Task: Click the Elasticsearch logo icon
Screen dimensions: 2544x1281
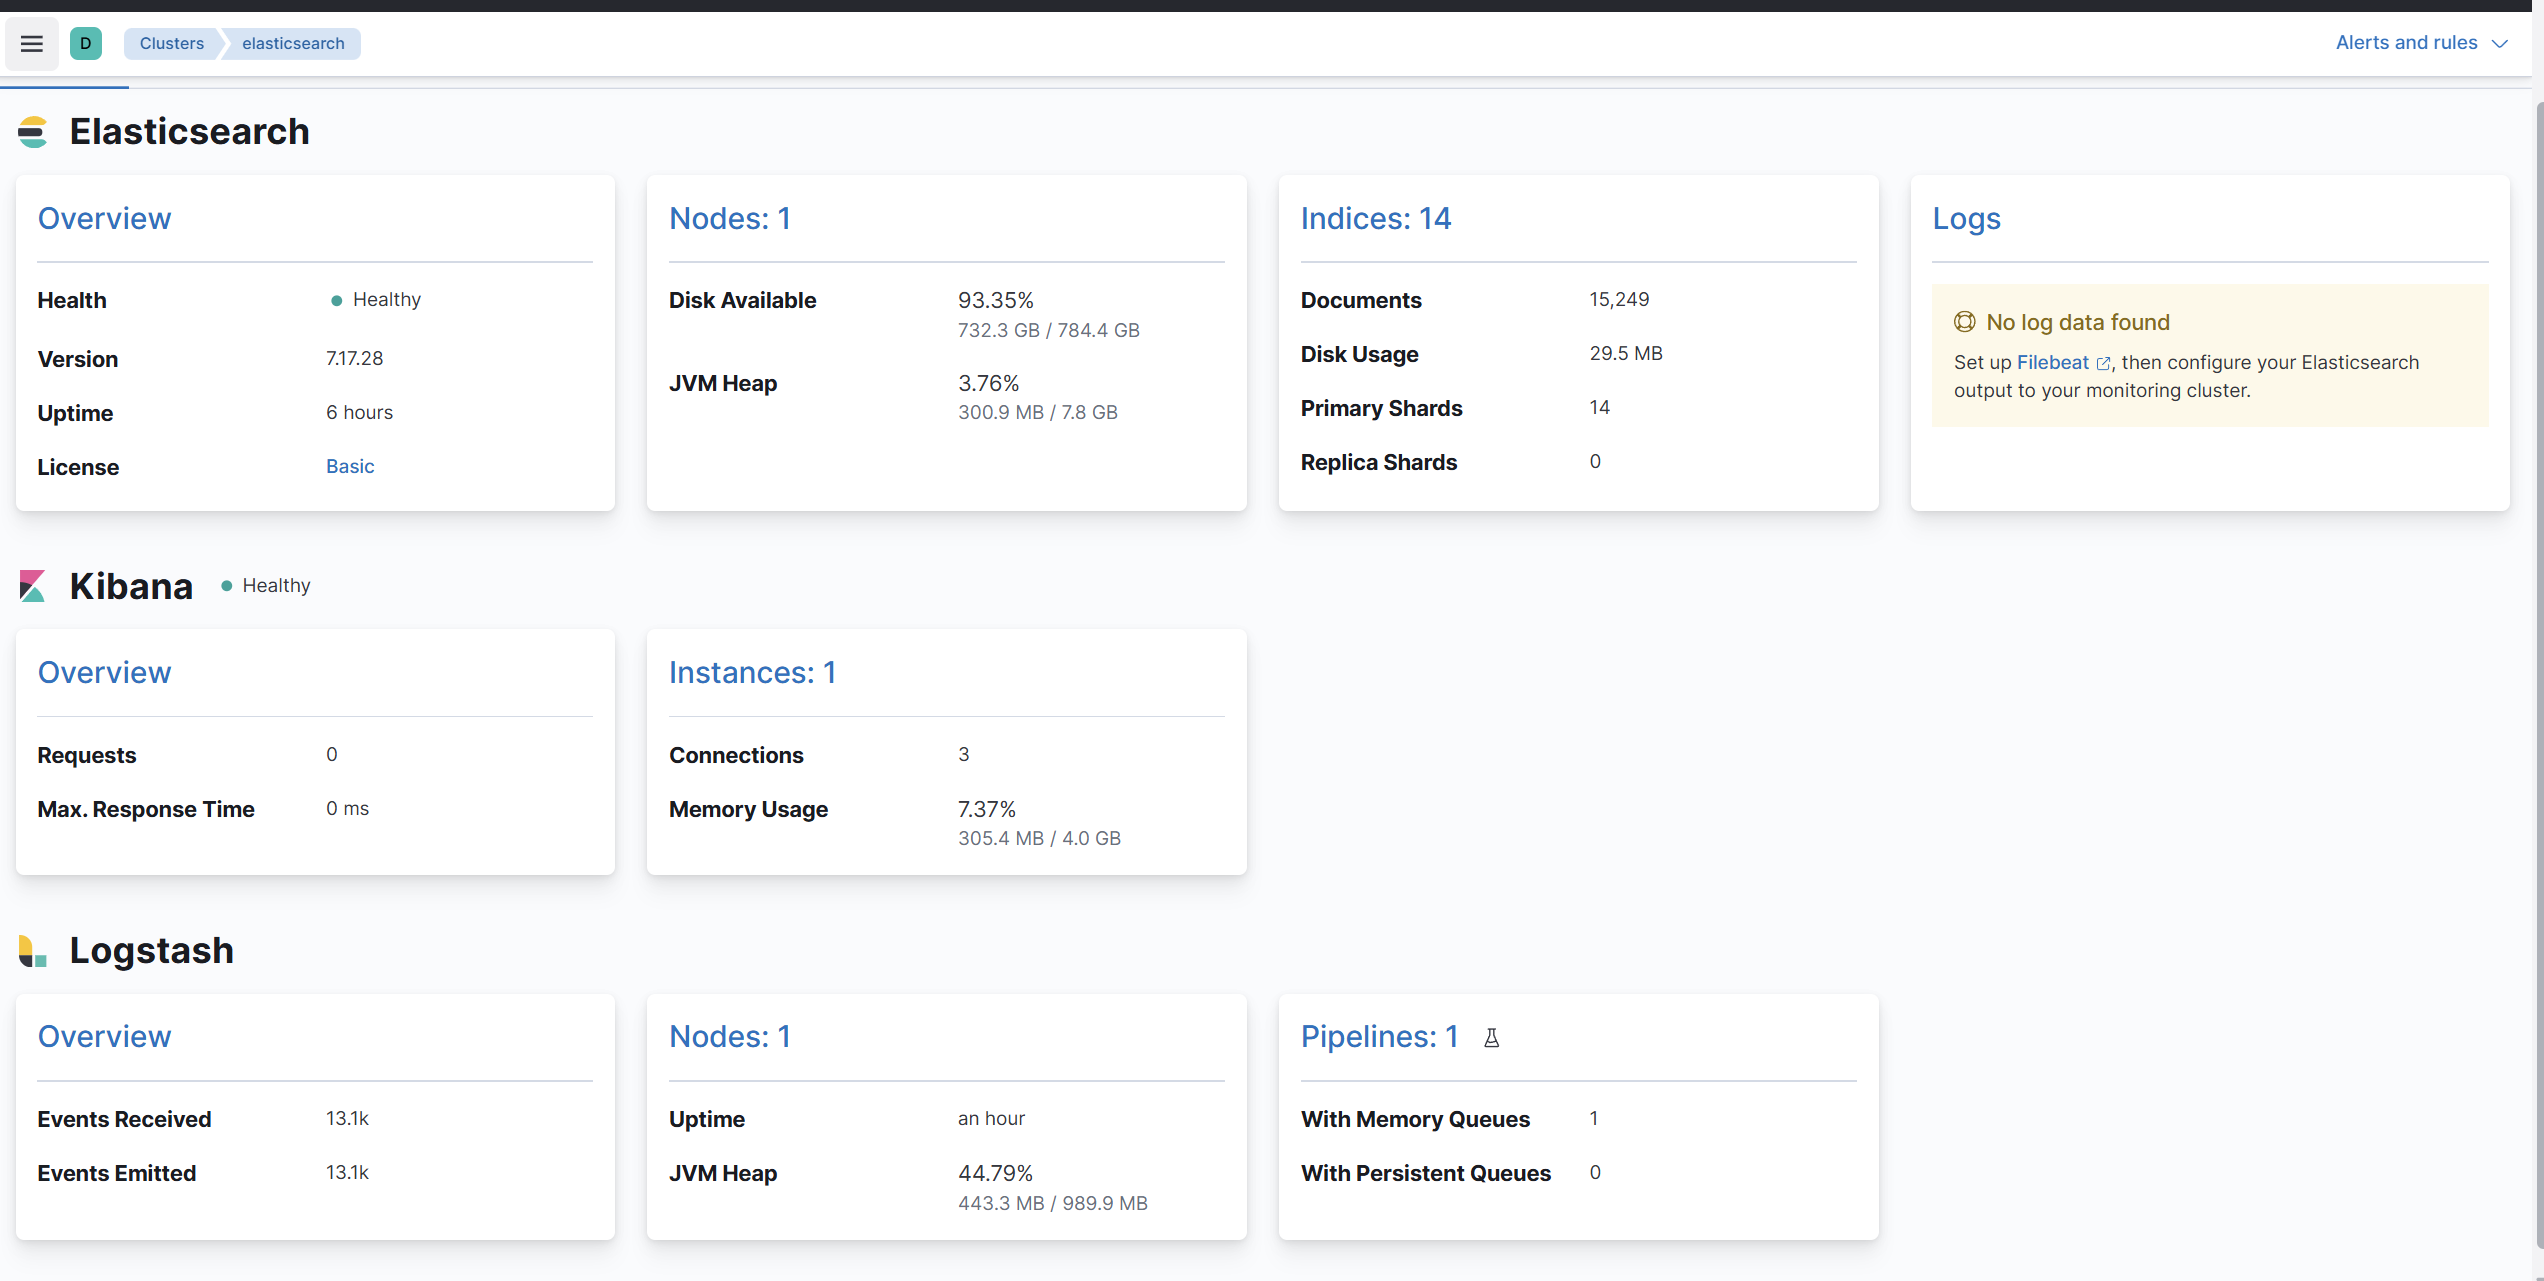Action: click(x=33, y=132)
